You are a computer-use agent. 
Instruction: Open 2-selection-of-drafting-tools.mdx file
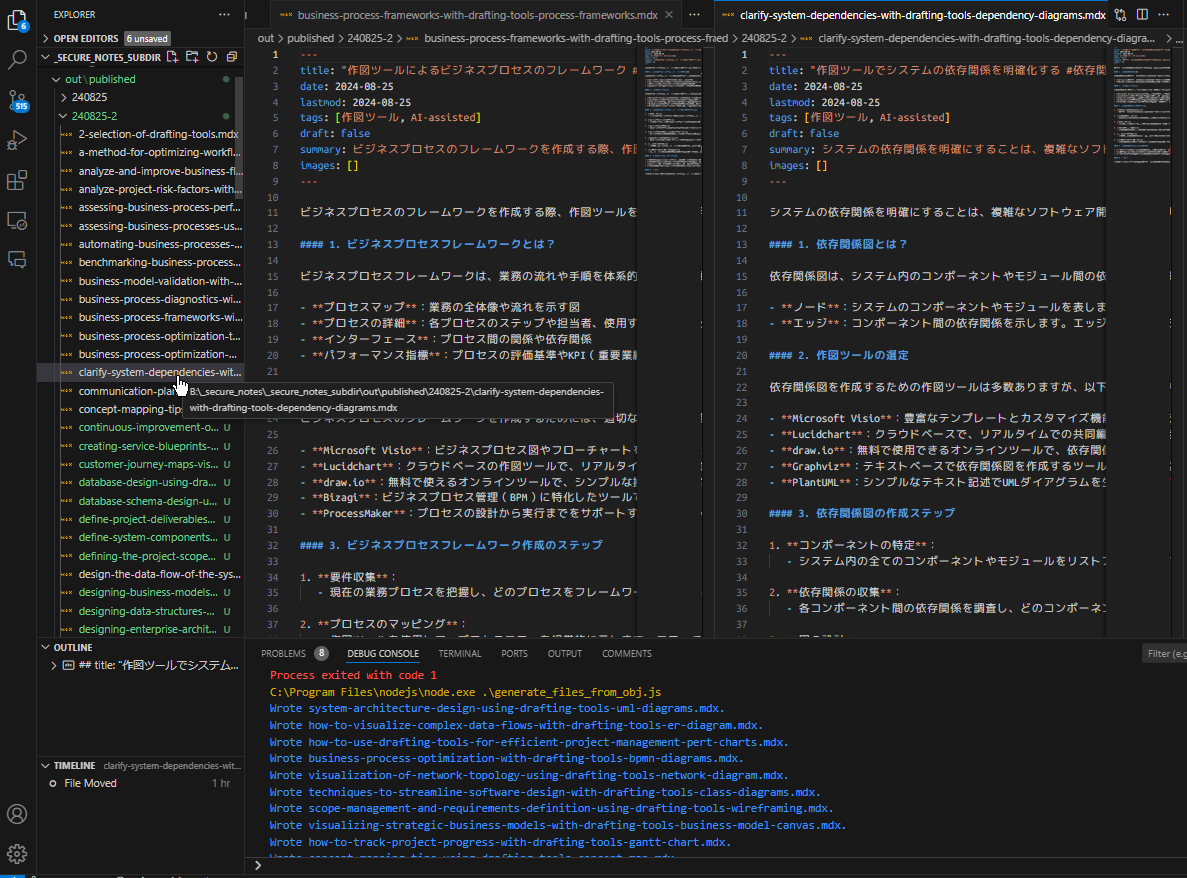coord(158,134)
